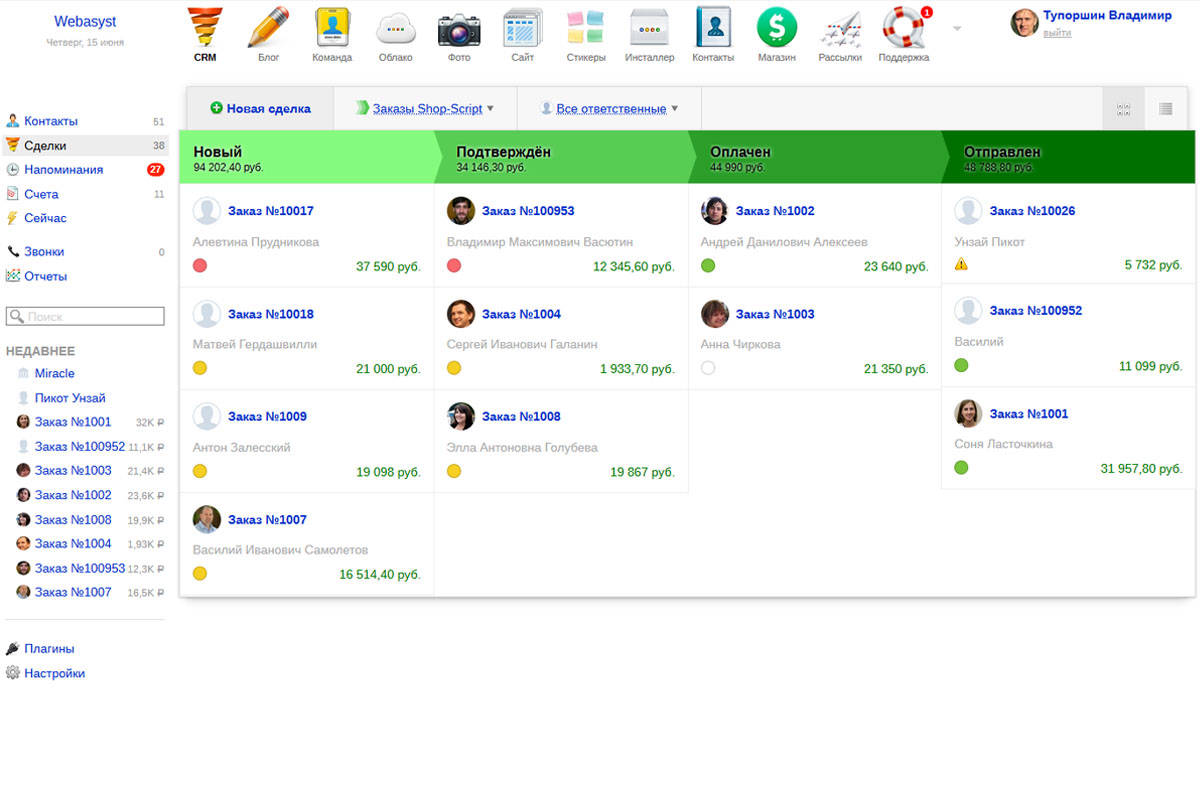Open deal Заказ №10017
The width and height of the screenshot is (1200, 800).
(270, 211)
